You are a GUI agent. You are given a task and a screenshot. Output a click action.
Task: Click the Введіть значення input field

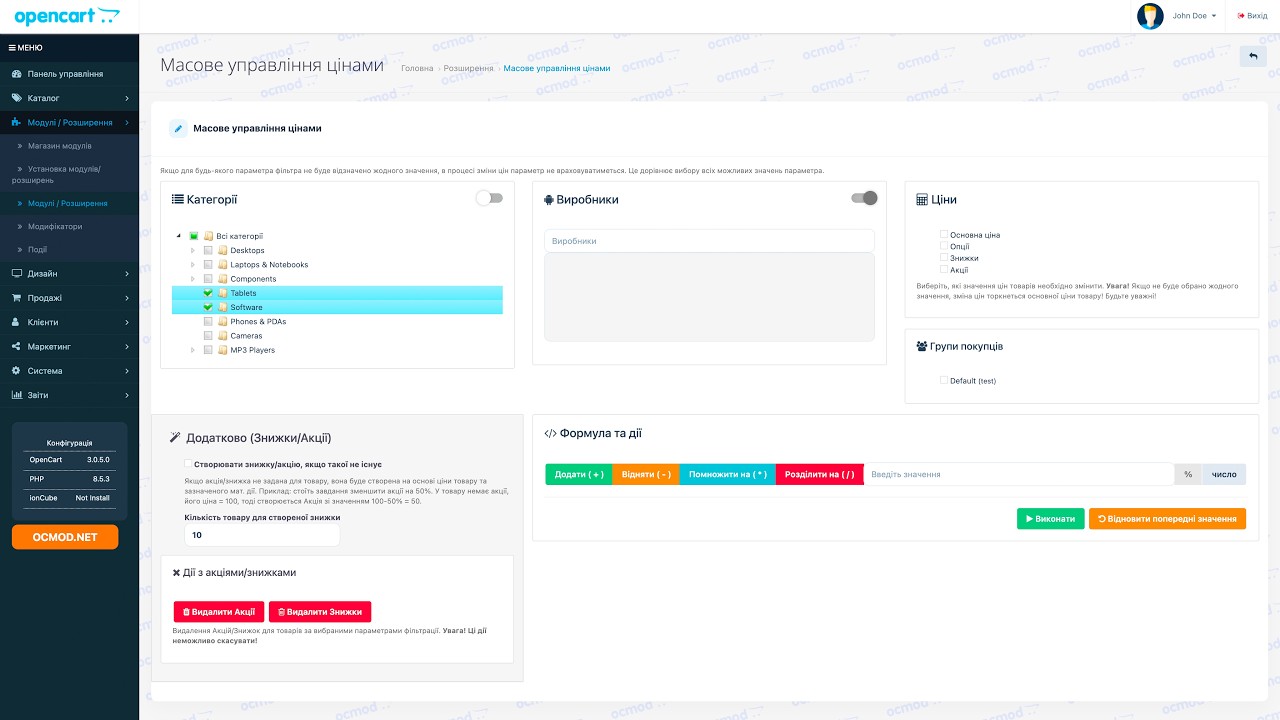[1018, 474]
